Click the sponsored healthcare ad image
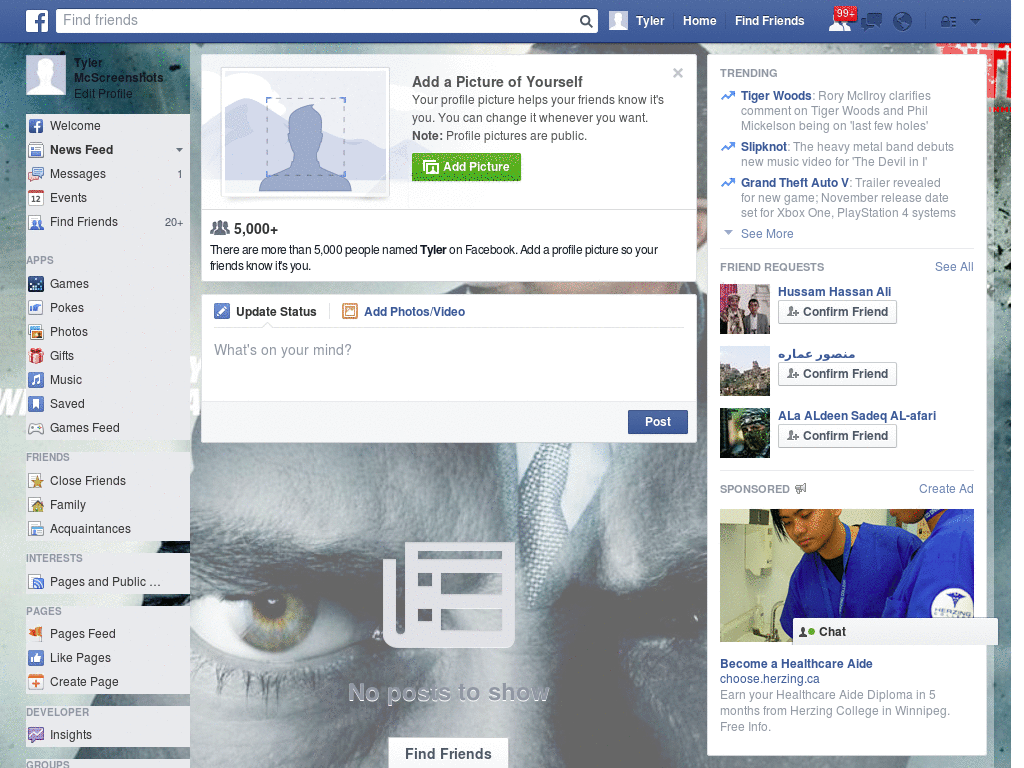1024x768 pixels. [846, 575]
